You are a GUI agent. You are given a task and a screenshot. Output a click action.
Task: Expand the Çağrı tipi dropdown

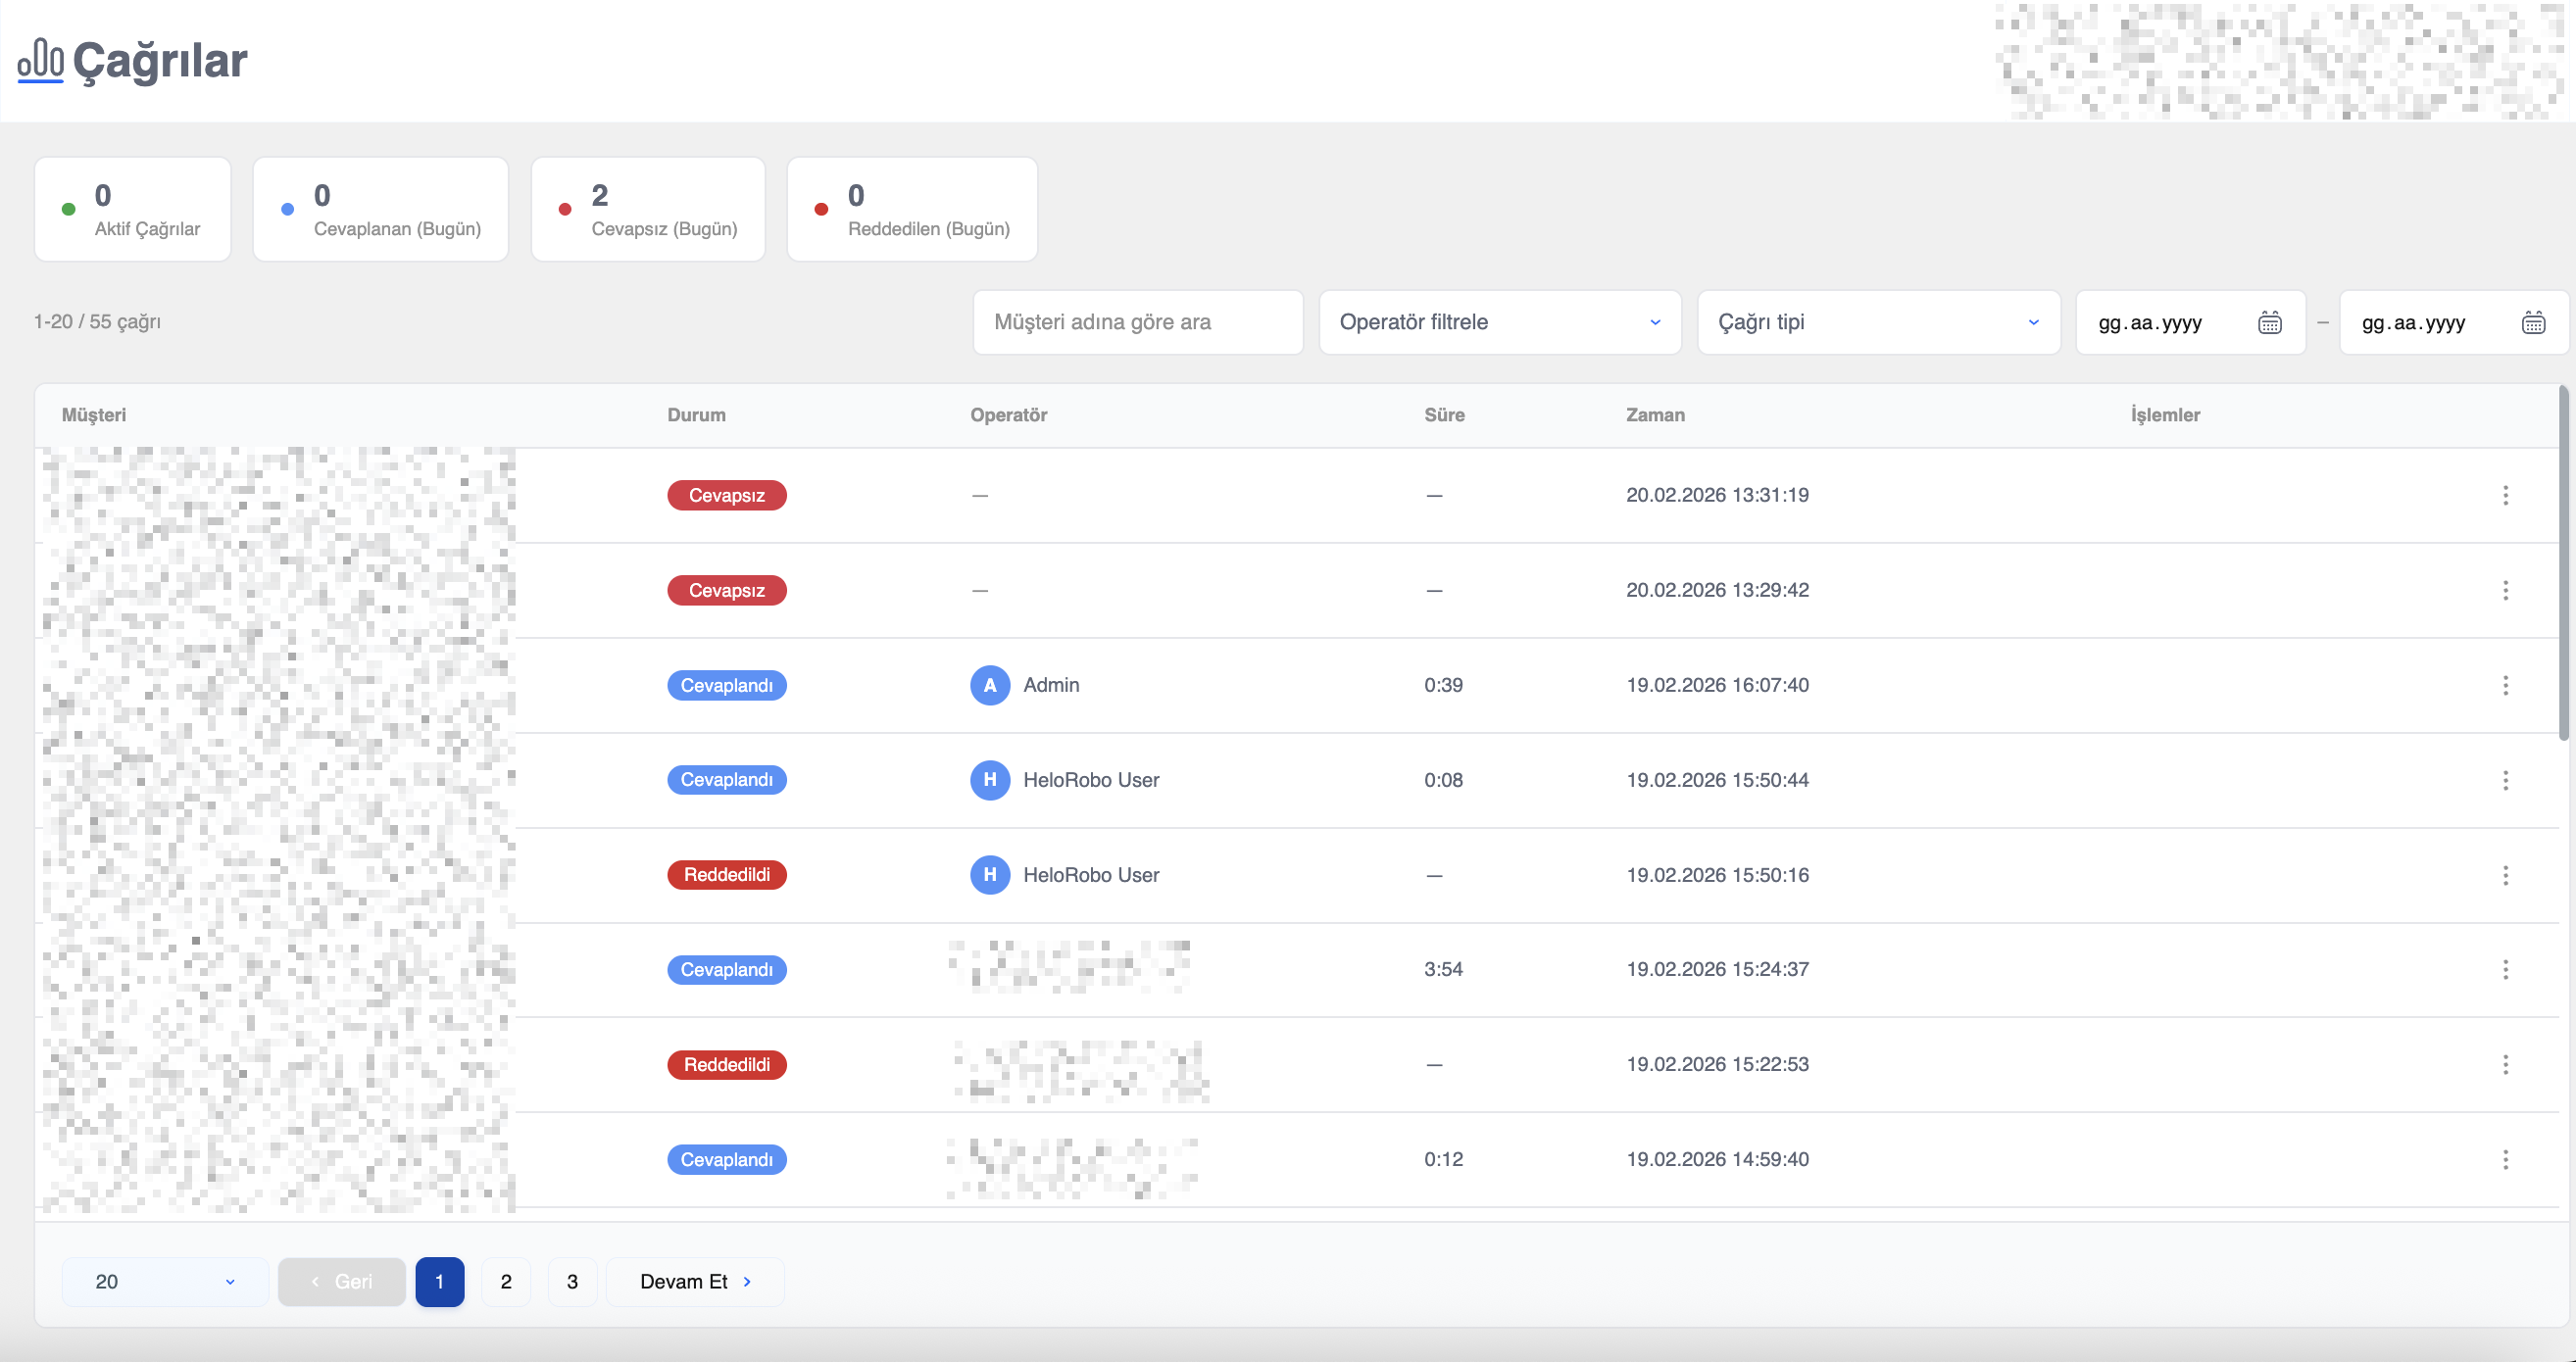(1878, 322)
